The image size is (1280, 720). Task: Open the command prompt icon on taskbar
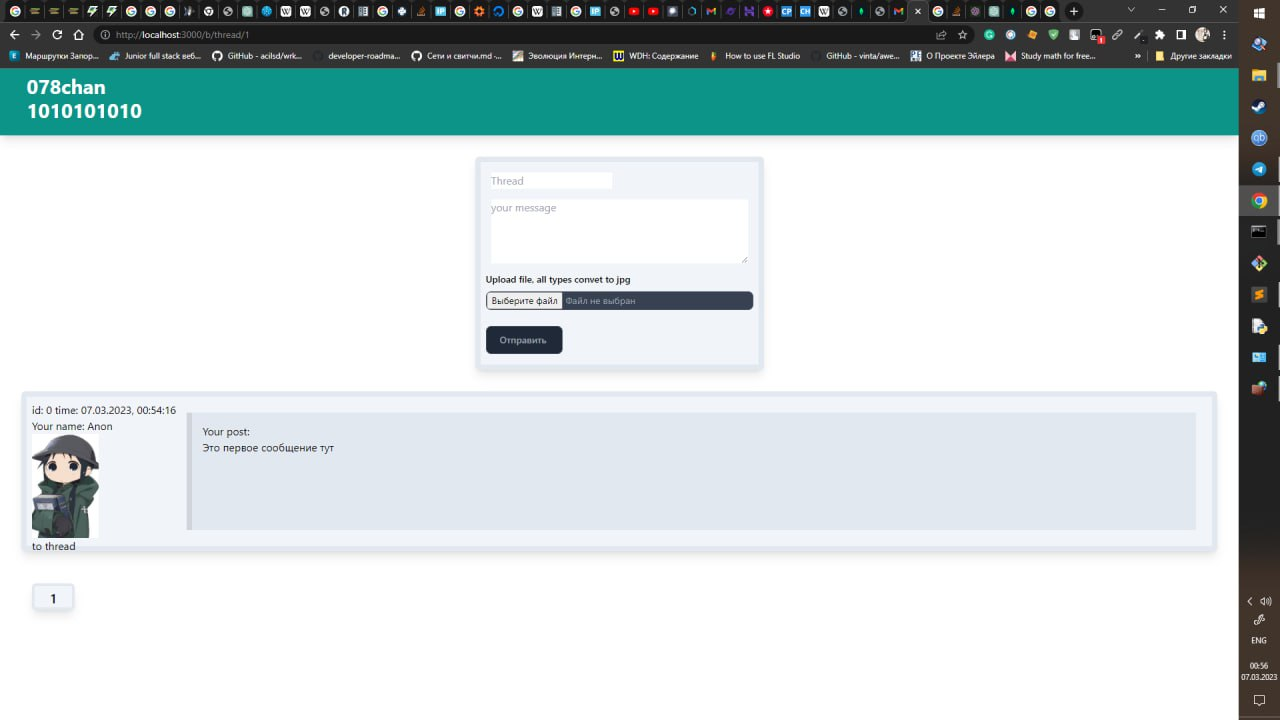1259,231
